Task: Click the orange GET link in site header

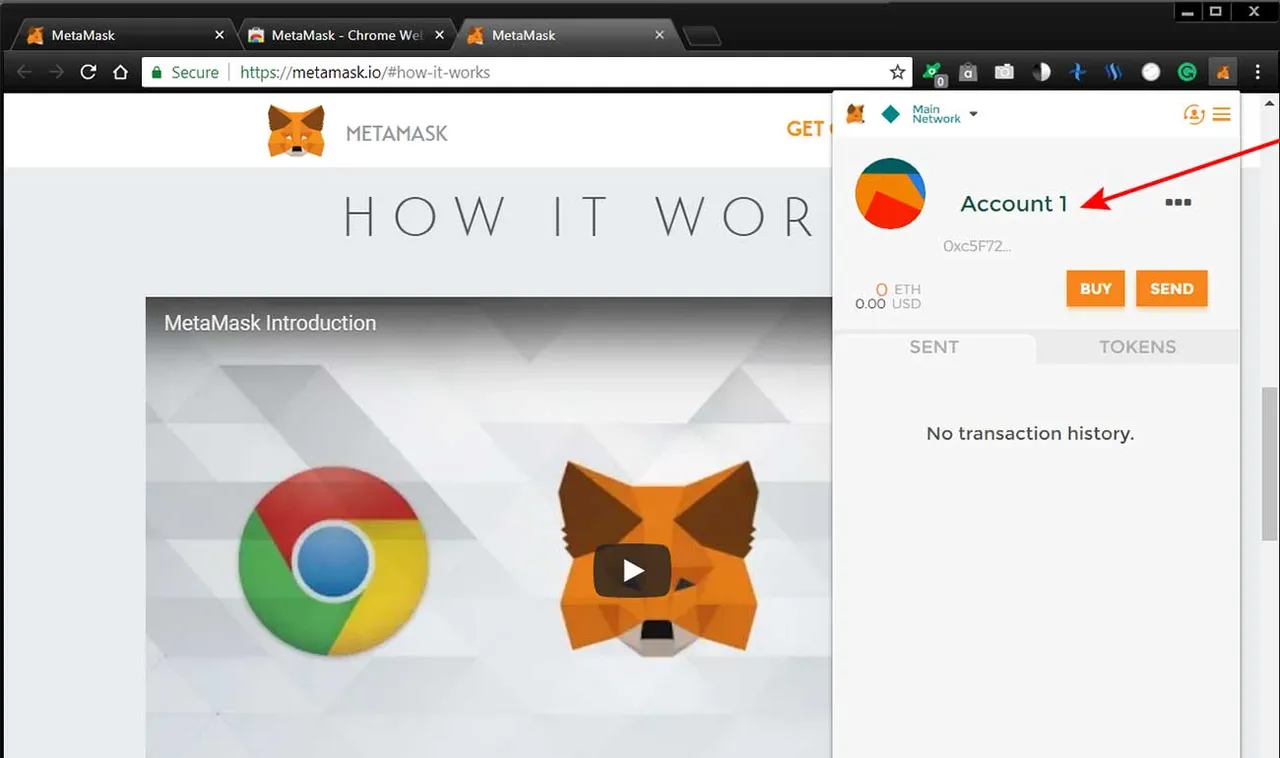Action: (x=808, y=129)
